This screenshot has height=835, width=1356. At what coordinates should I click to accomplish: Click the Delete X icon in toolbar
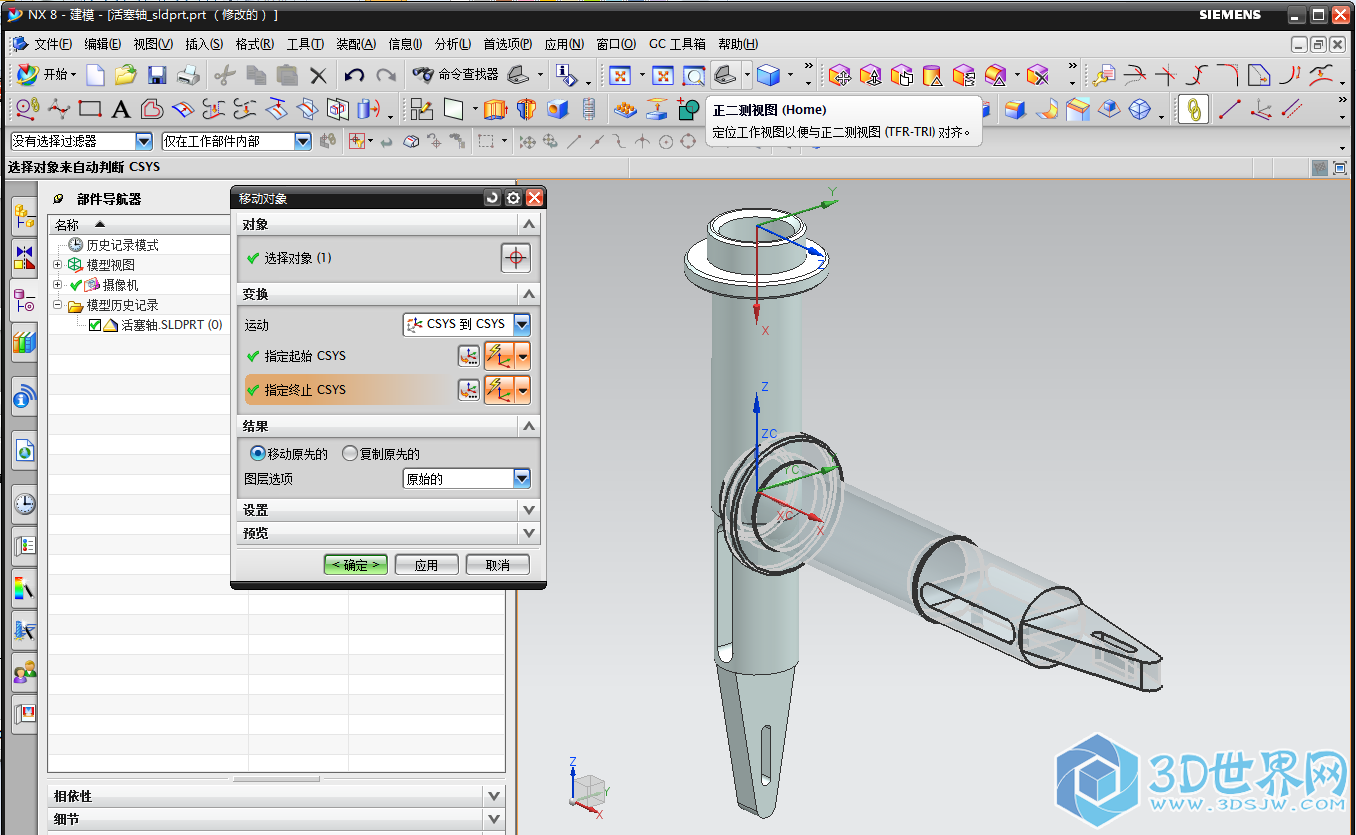[318, 75]
